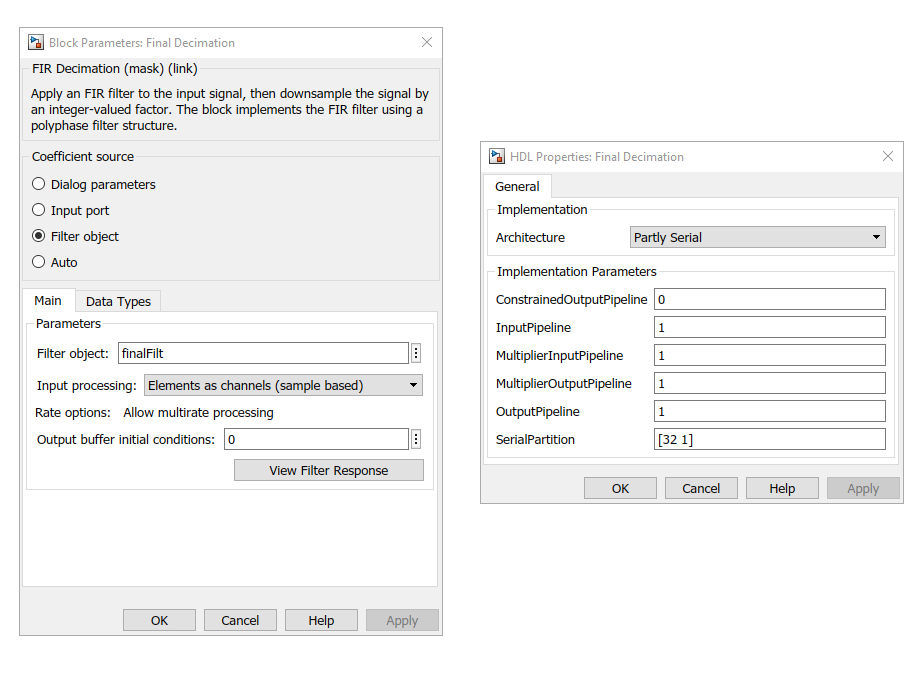Select the Input port coefficient source
The width and height of the screenshot is (918, 674).
(39, 210)
